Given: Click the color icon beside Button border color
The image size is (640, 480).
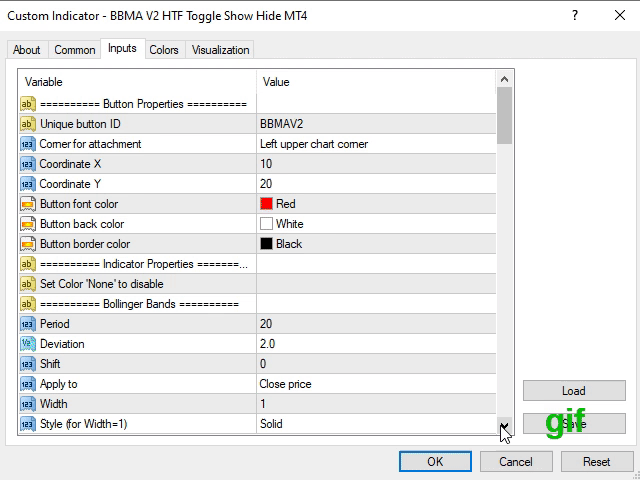Looking at the screenshot, I should [x=27, y=244].
